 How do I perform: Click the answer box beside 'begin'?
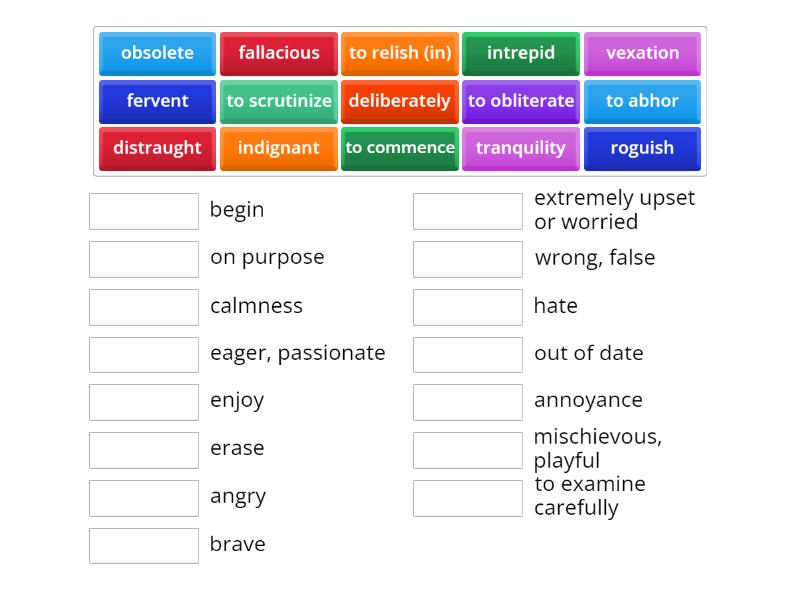[x=144, y=211]
